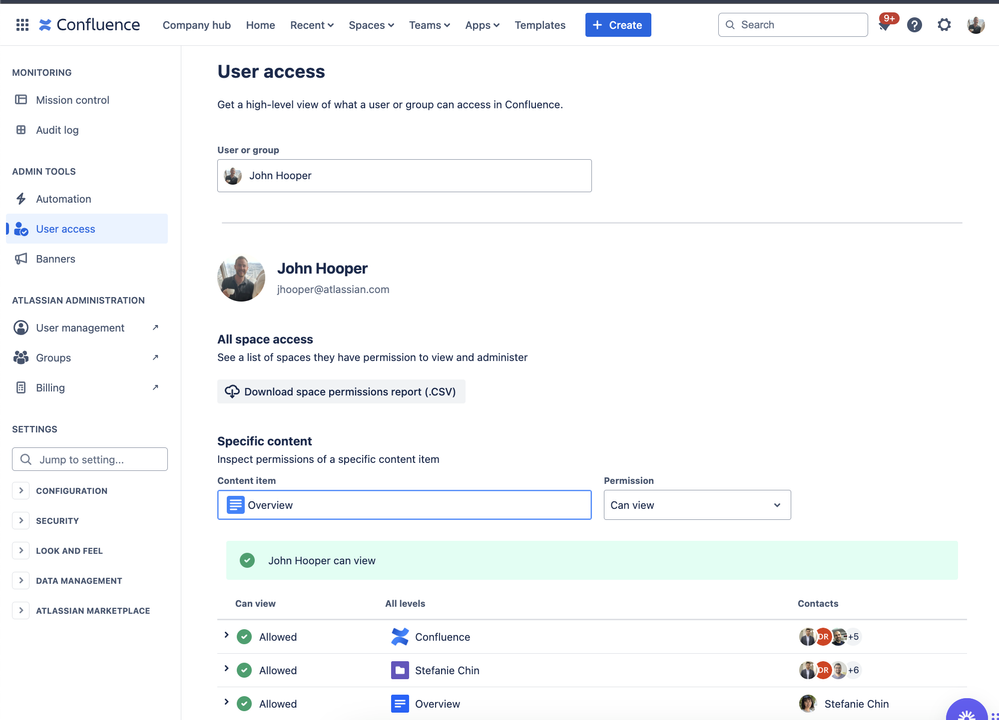Viewport: 999px width, 720px height.
Task: Click the Confluence icon in All levels table
Action: (x=399, y=637)
